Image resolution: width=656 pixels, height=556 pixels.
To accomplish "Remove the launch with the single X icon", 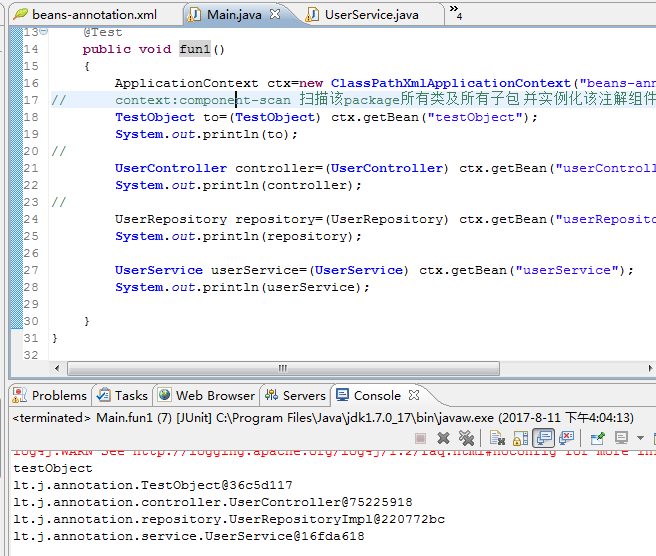I will [x=443, y=438].
